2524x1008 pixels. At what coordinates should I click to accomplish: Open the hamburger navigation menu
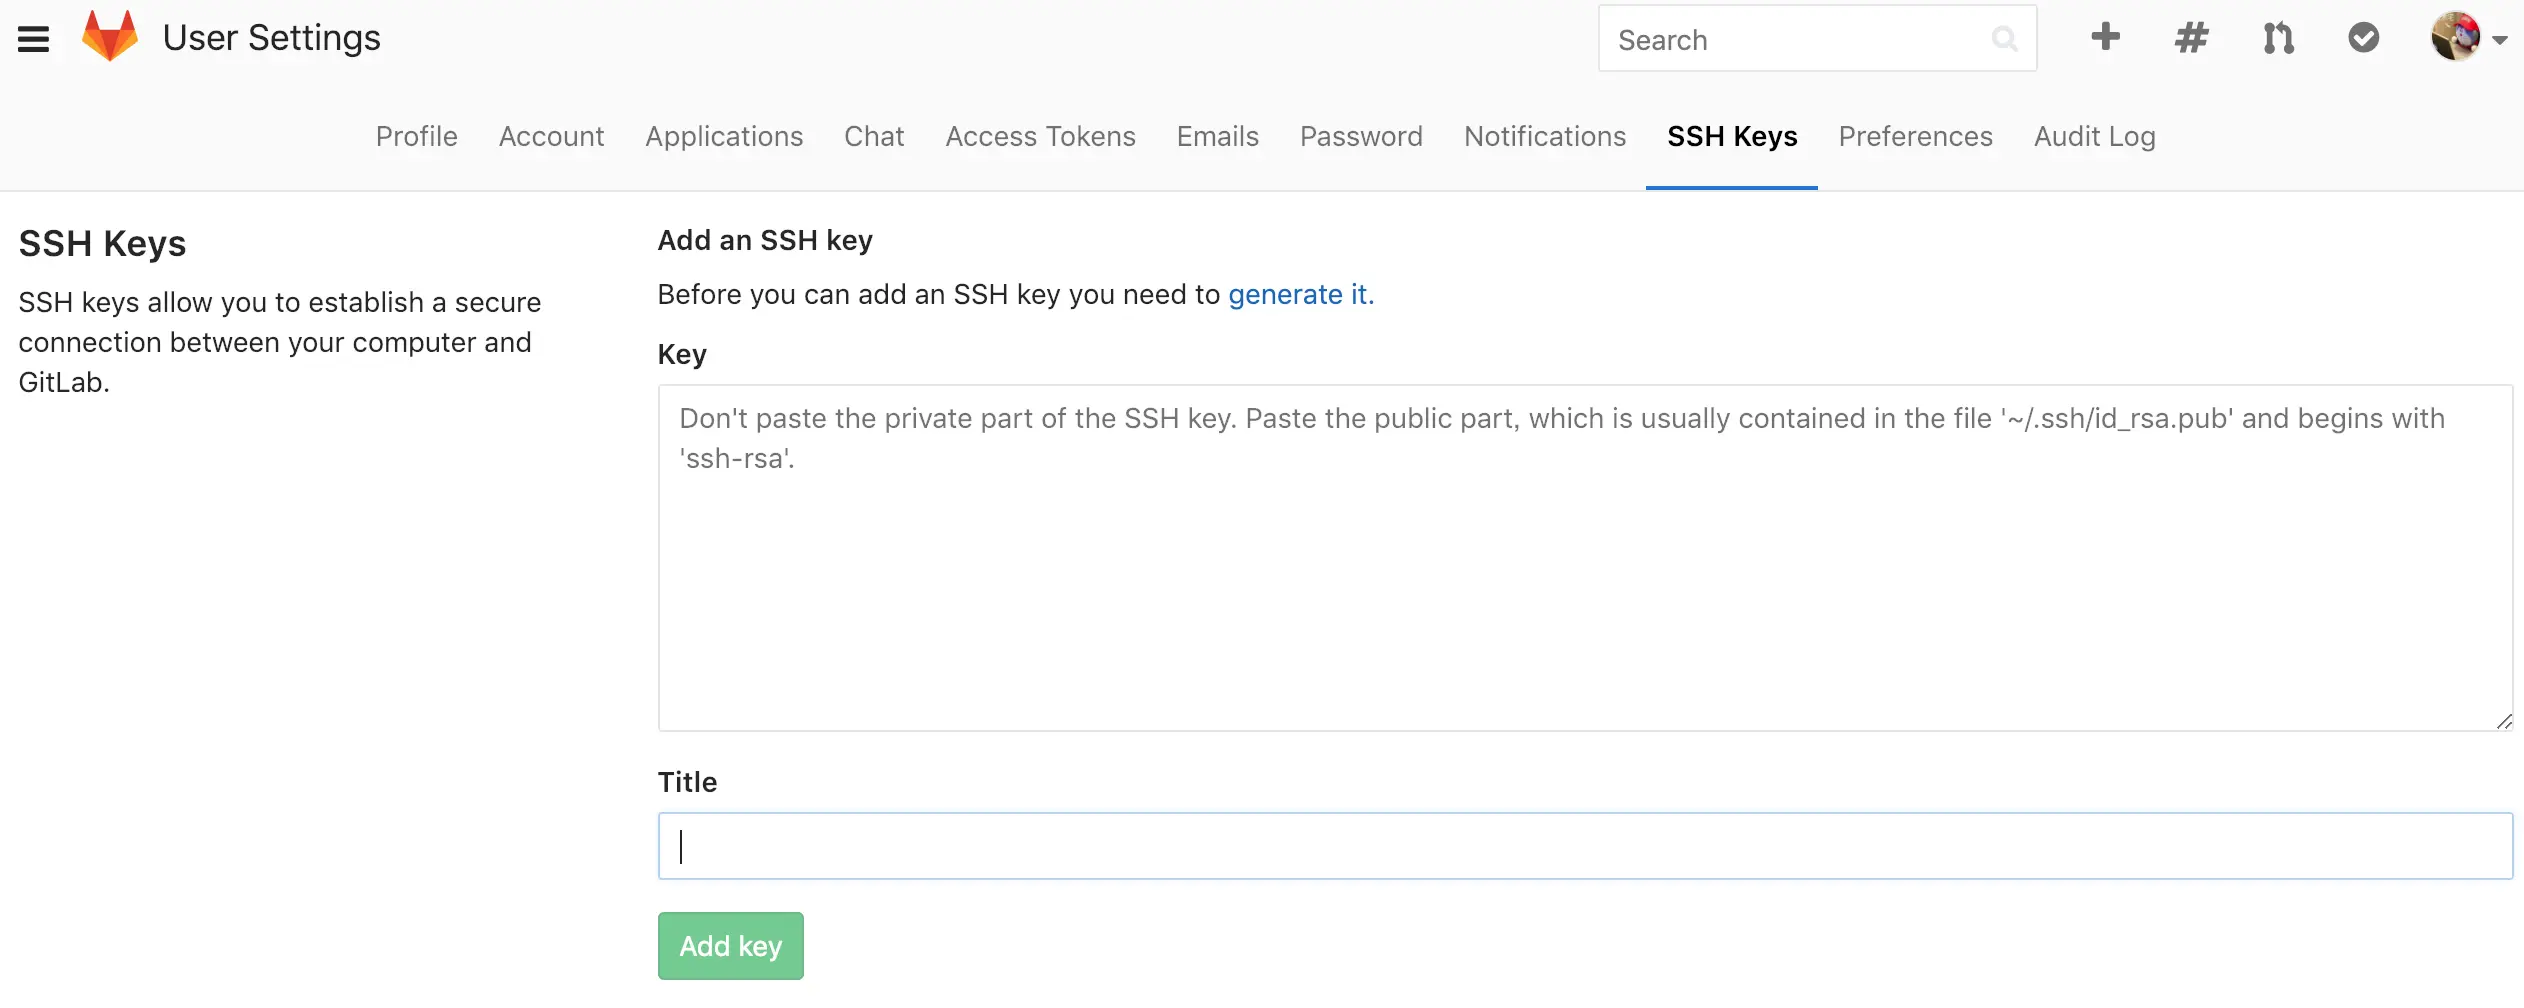pyautogui.click(x=33, y=39)
